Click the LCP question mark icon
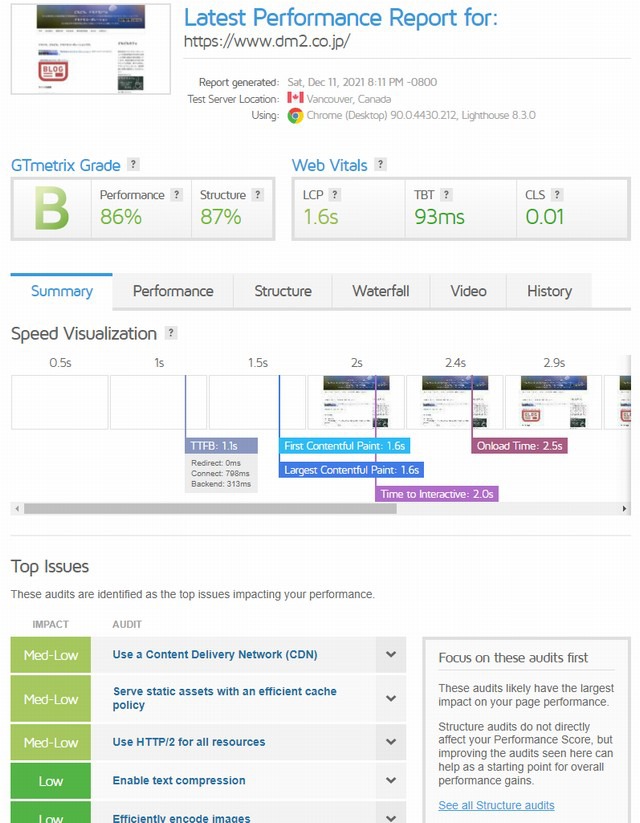This screenshot has height=823, width=640. click(x=335, y=195)
